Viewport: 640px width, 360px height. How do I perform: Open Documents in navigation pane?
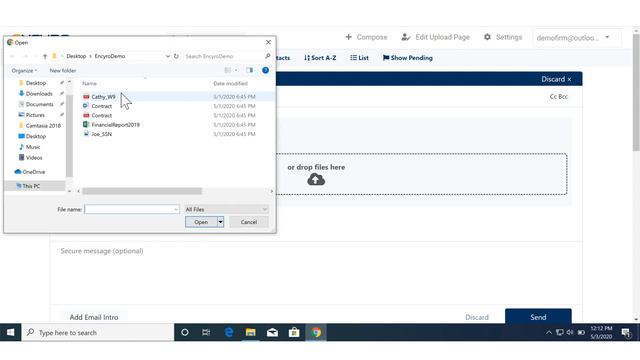(39, 104)
